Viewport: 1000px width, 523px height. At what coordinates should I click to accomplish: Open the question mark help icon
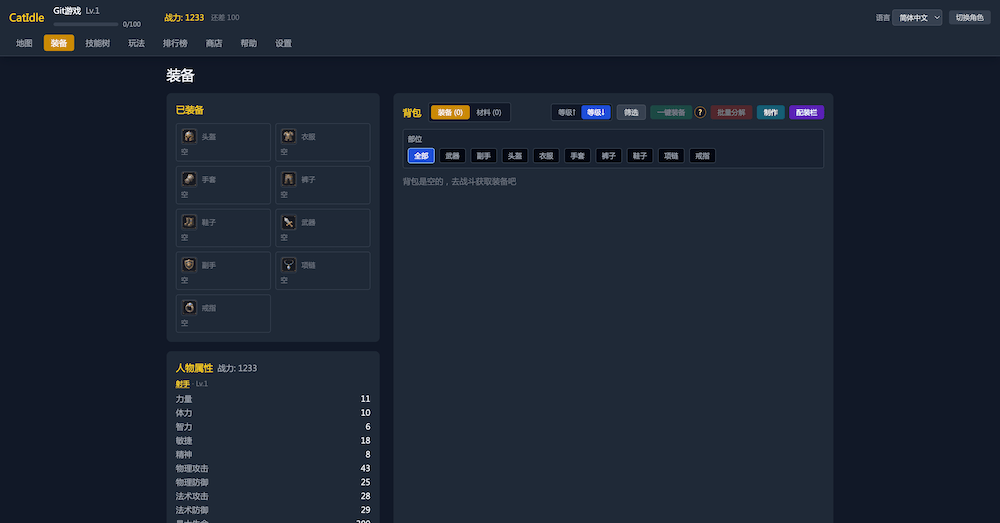[700, 112]
